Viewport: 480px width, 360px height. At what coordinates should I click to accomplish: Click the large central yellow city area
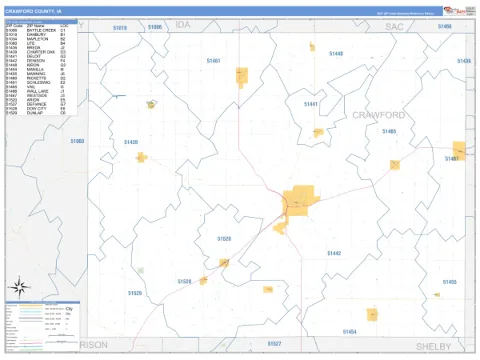click(299, 201)
